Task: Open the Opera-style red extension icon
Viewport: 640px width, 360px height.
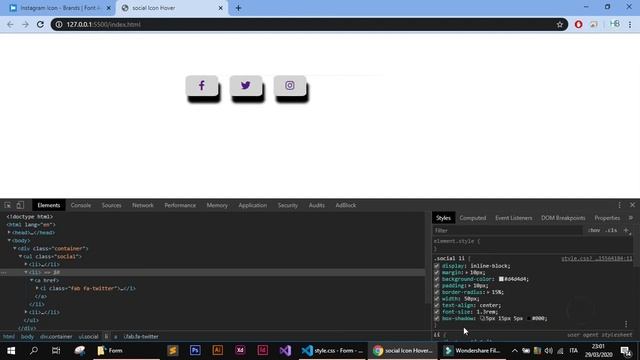Action: point(578,24)
